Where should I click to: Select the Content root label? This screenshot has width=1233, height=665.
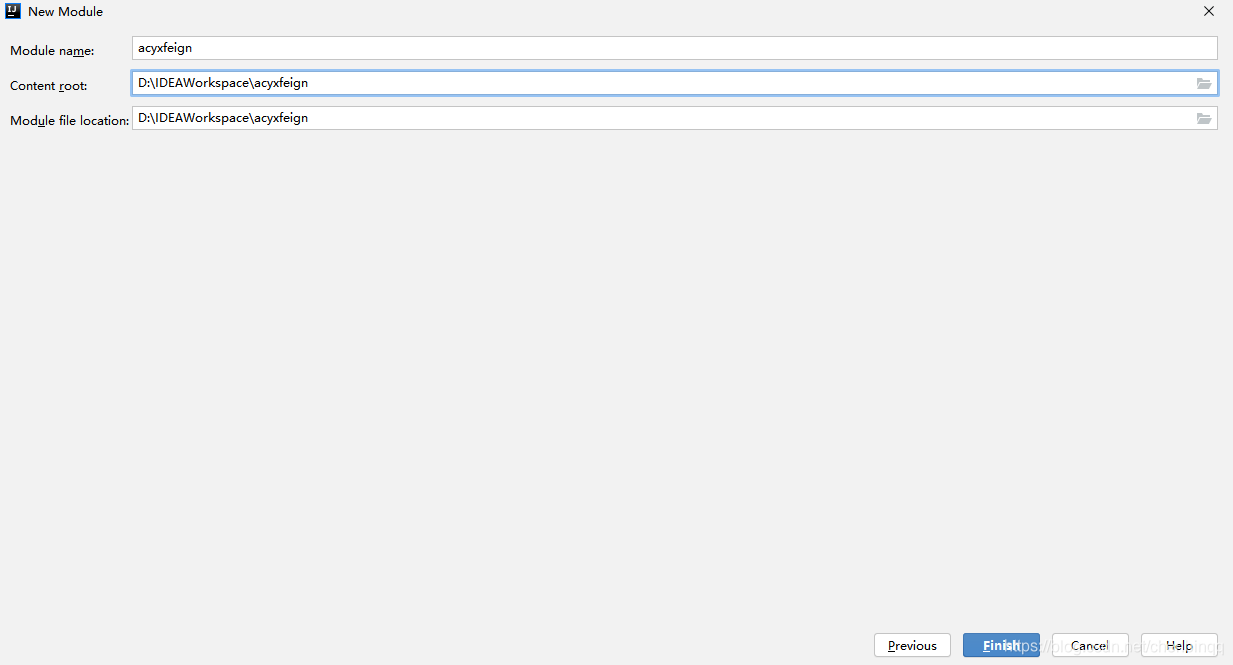pyautogui.click(x=49, y=86)
